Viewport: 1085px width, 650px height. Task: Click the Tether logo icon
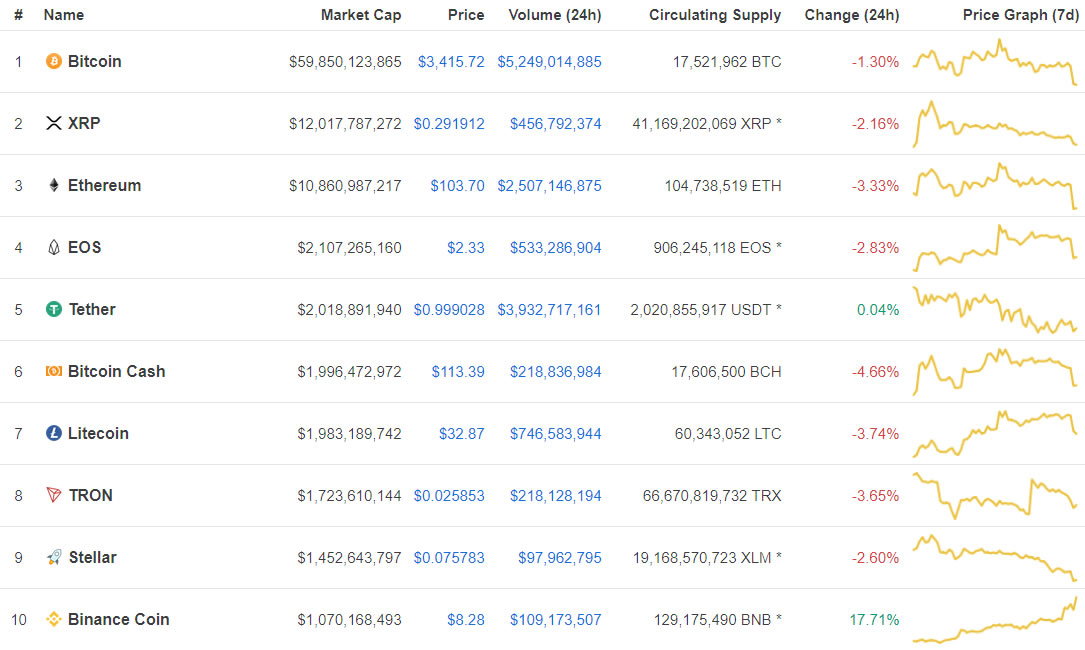[53, 309]
